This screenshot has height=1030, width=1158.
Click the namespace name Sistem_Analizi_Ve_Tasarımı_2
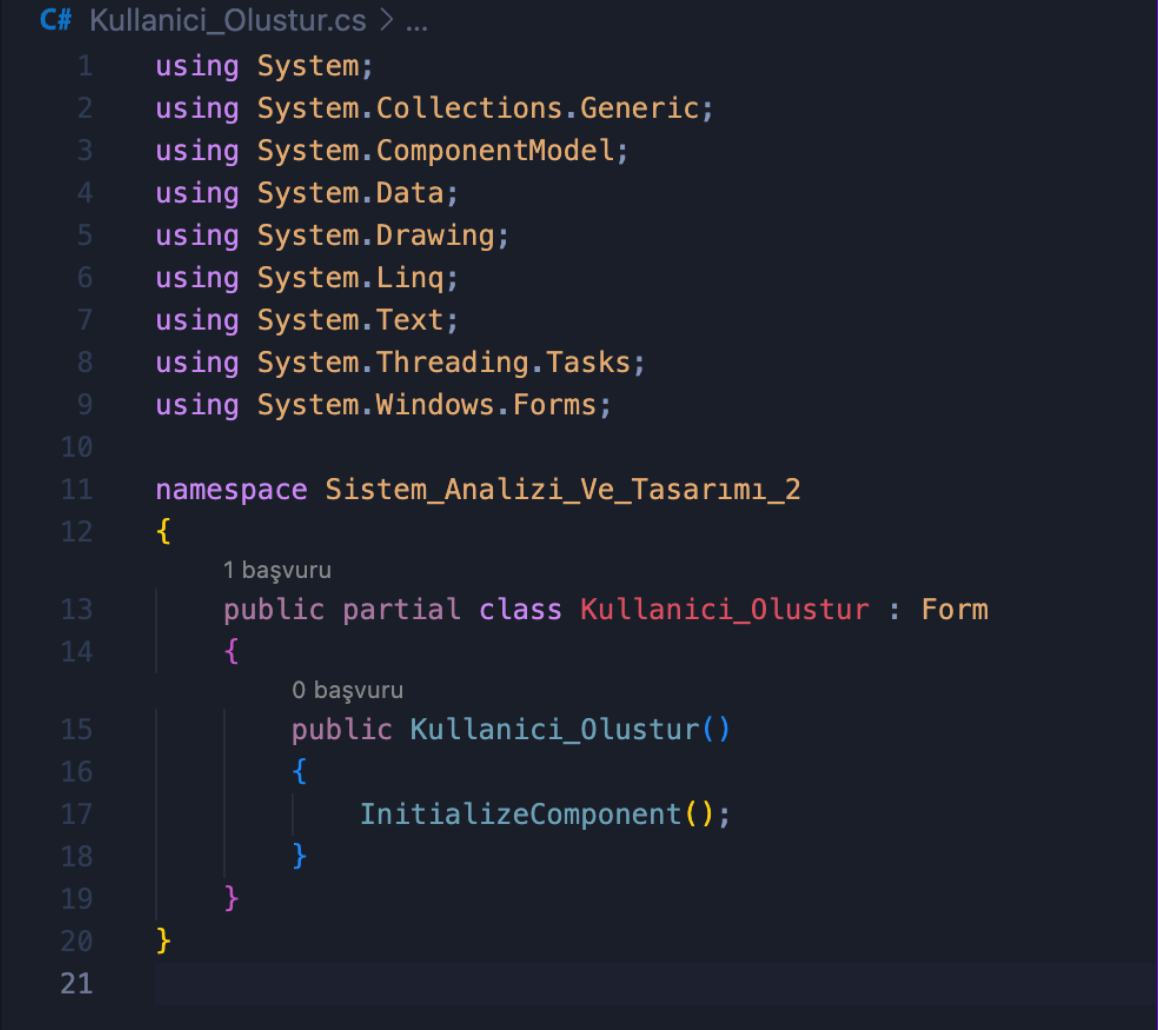coord(562,490)
